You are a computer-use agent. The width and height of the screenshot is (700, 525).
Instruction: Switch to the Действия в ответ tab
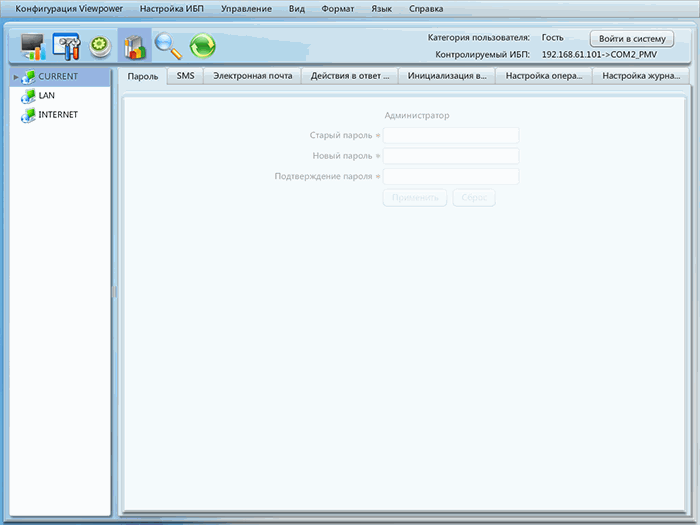[x=350, y=76]
